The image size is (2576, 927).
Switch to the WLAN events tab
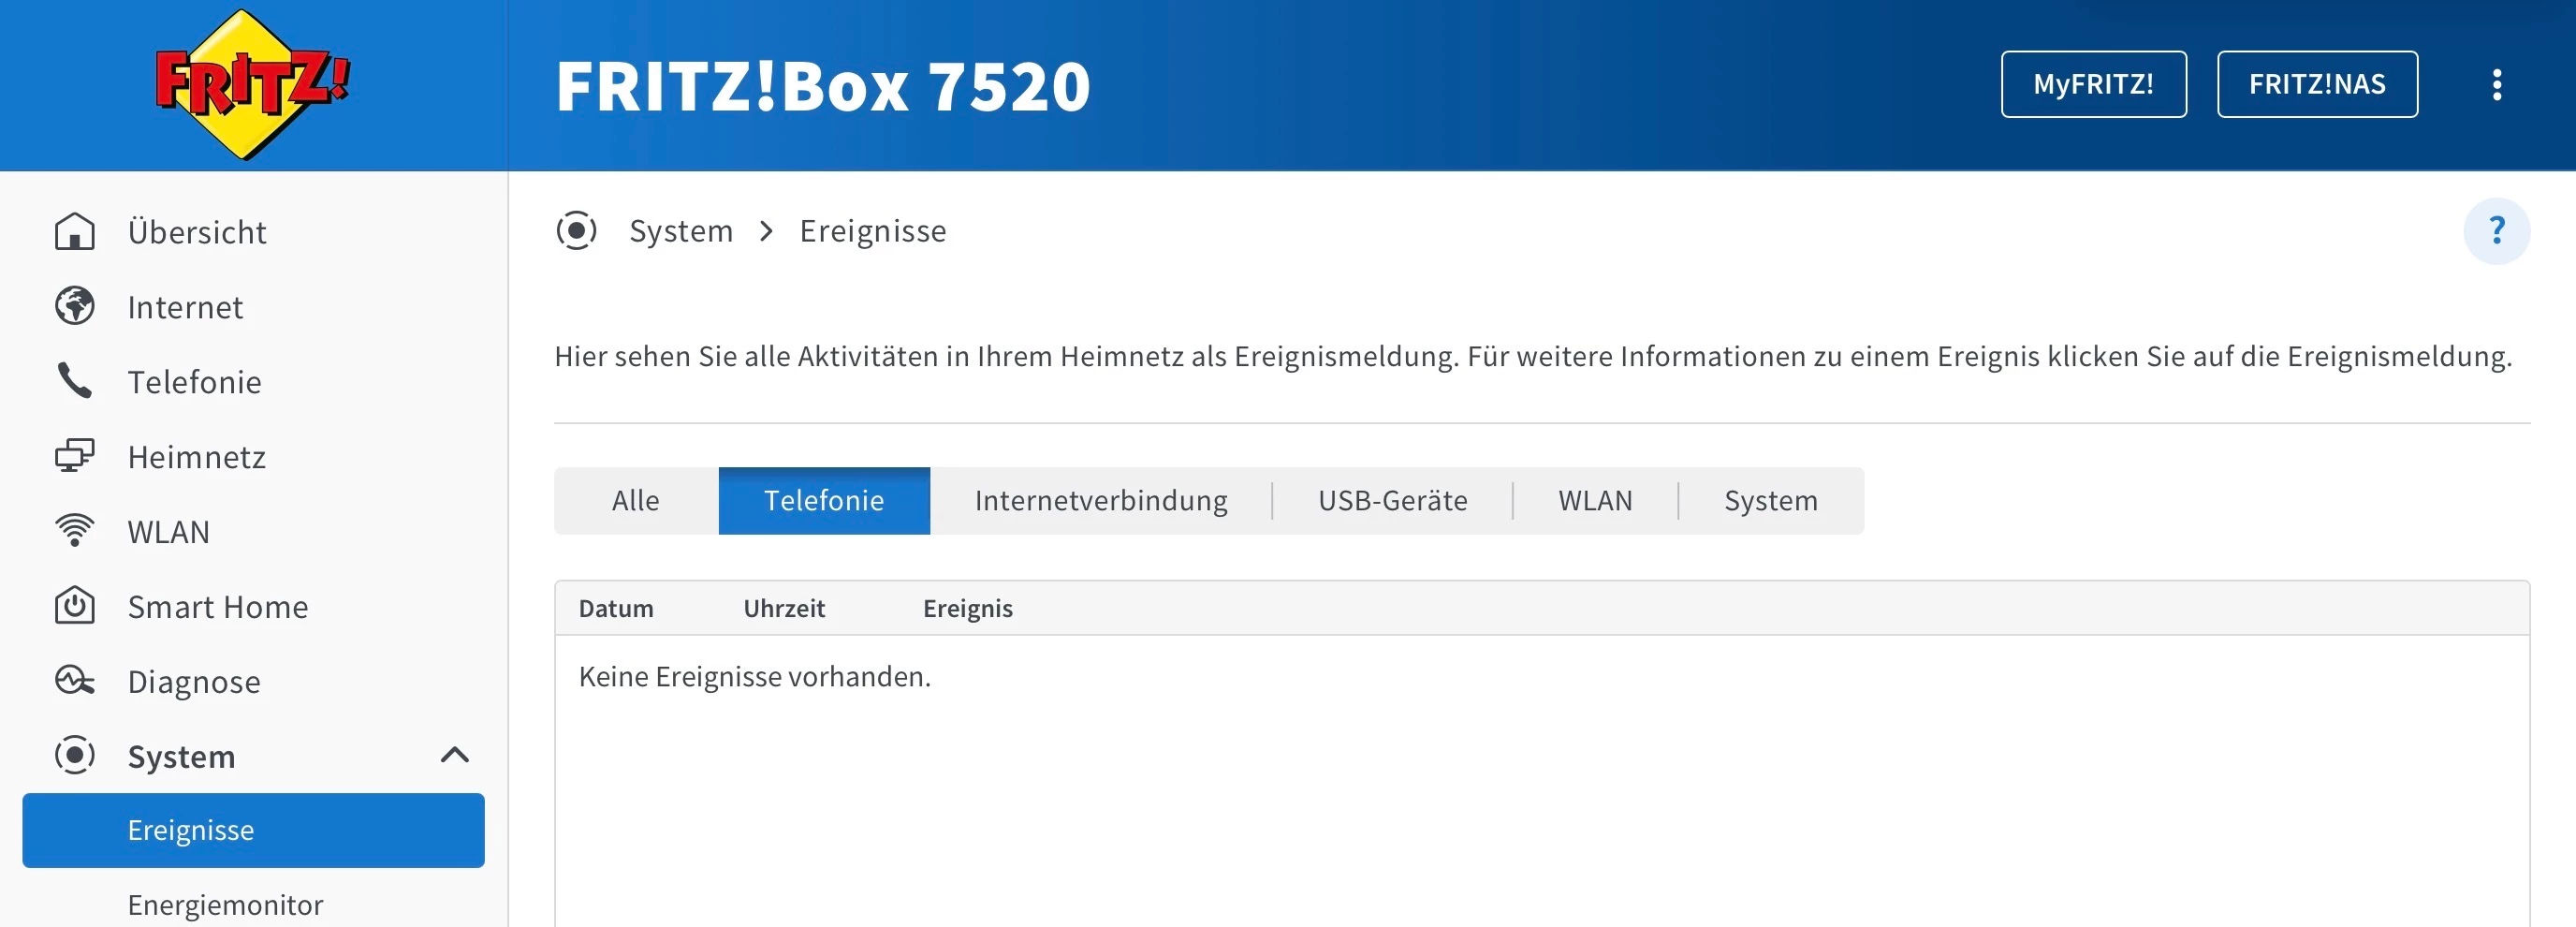[x=1595, y=500]
